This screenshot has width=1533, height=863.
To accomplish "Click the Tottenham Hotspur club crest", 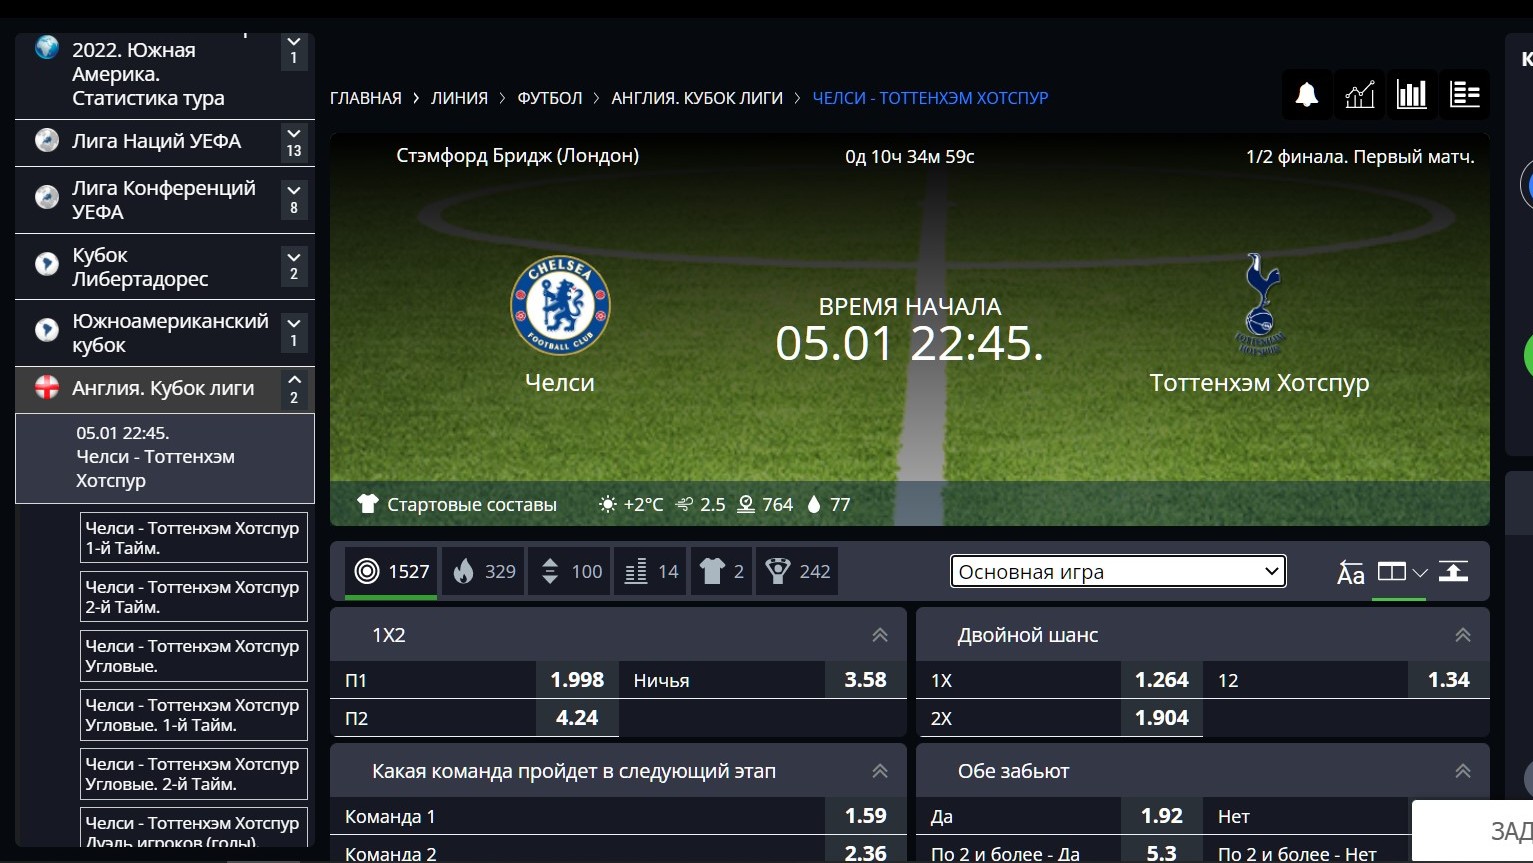I will pyautogui.click(x=1260, y=305).
